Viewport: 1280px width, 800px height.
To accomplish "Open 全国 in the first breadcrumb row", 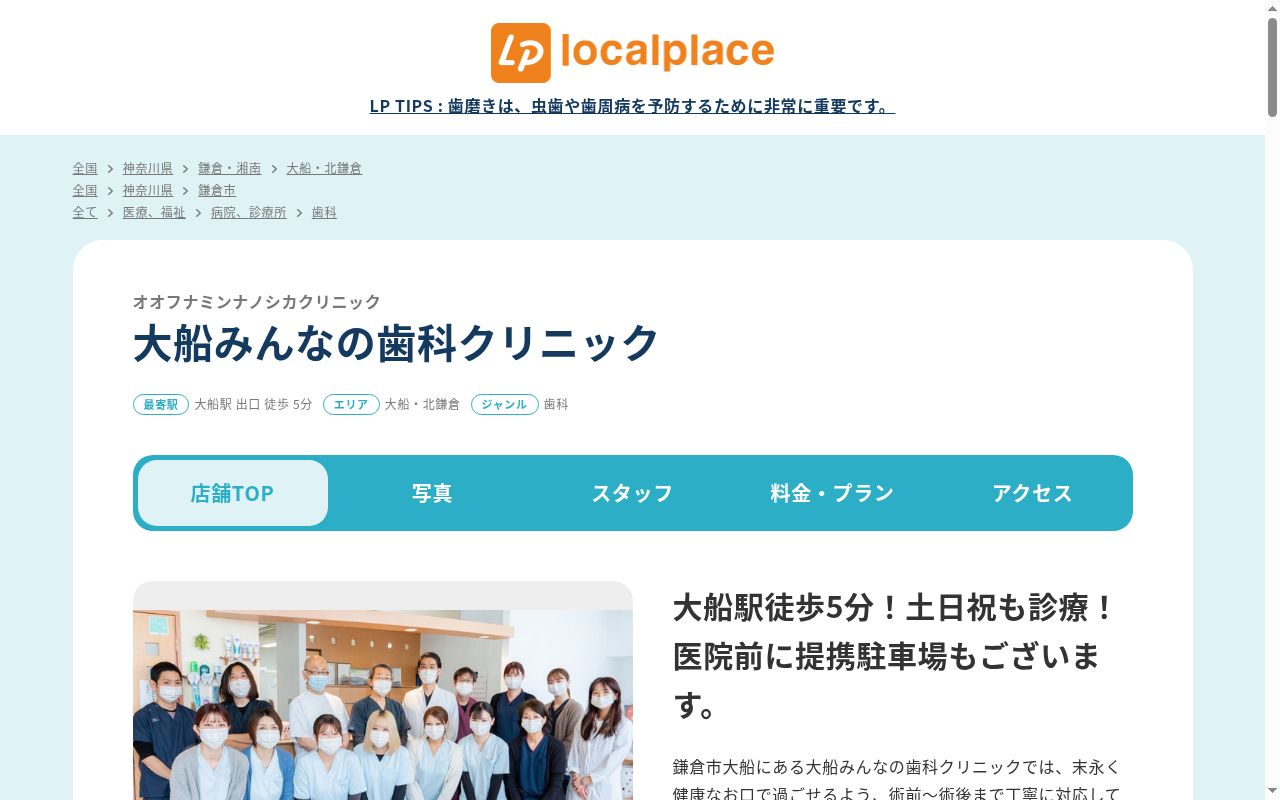I will click(85, 168).
